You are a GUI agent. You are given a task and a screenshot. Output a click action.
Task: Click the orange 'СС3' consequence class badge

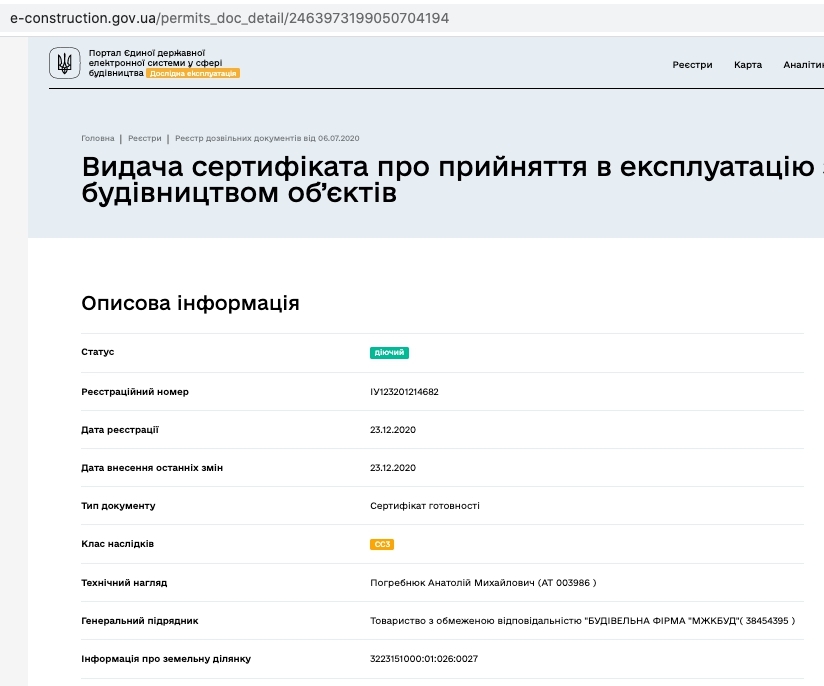382,544
